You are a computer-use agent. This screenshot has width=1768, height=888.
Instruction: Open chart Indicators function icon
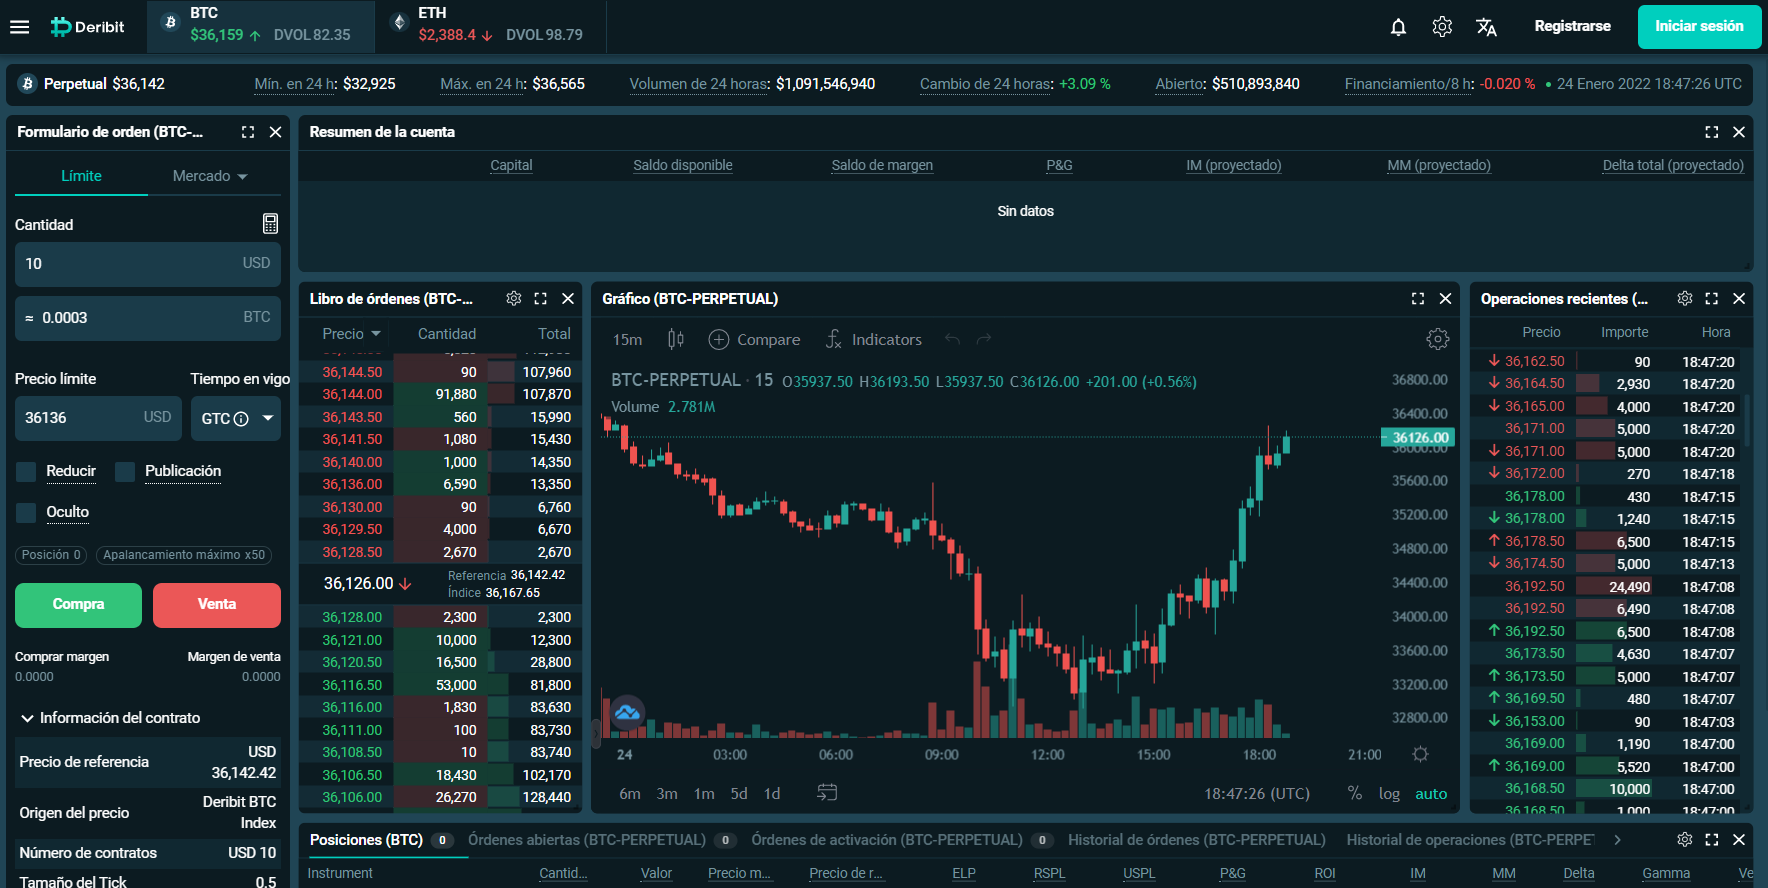(x=834, y=340)
